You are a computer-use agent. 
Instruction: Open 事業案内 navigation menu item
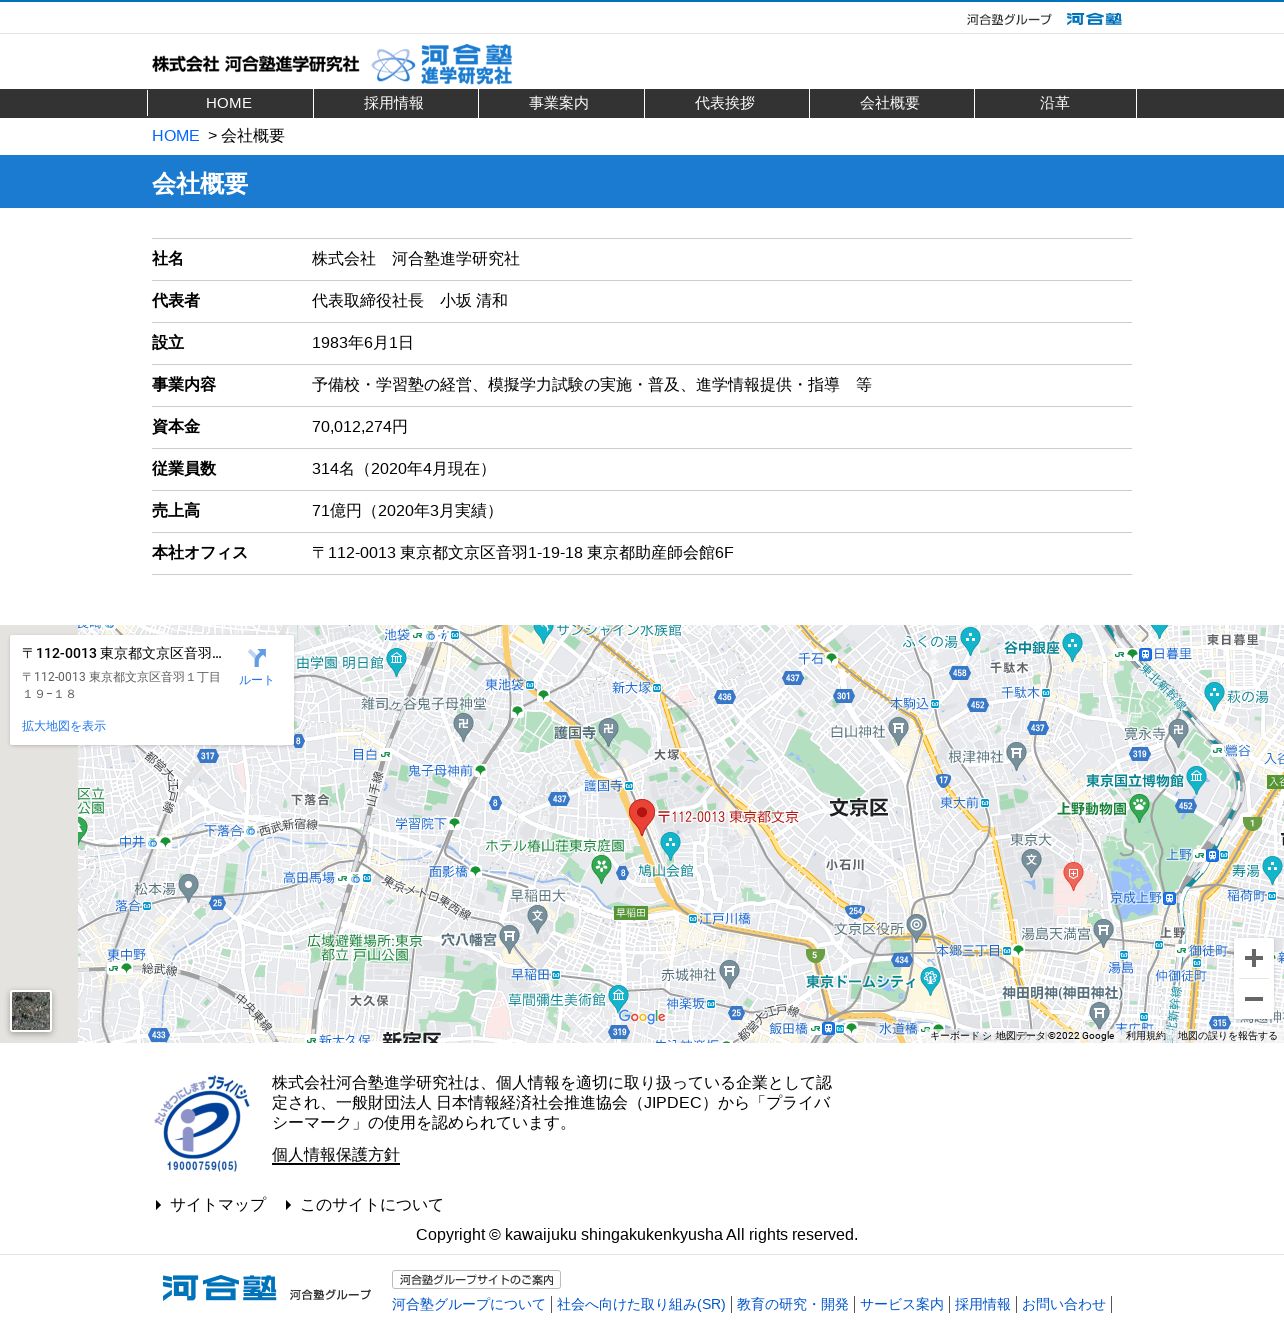(x=559, y=103)
